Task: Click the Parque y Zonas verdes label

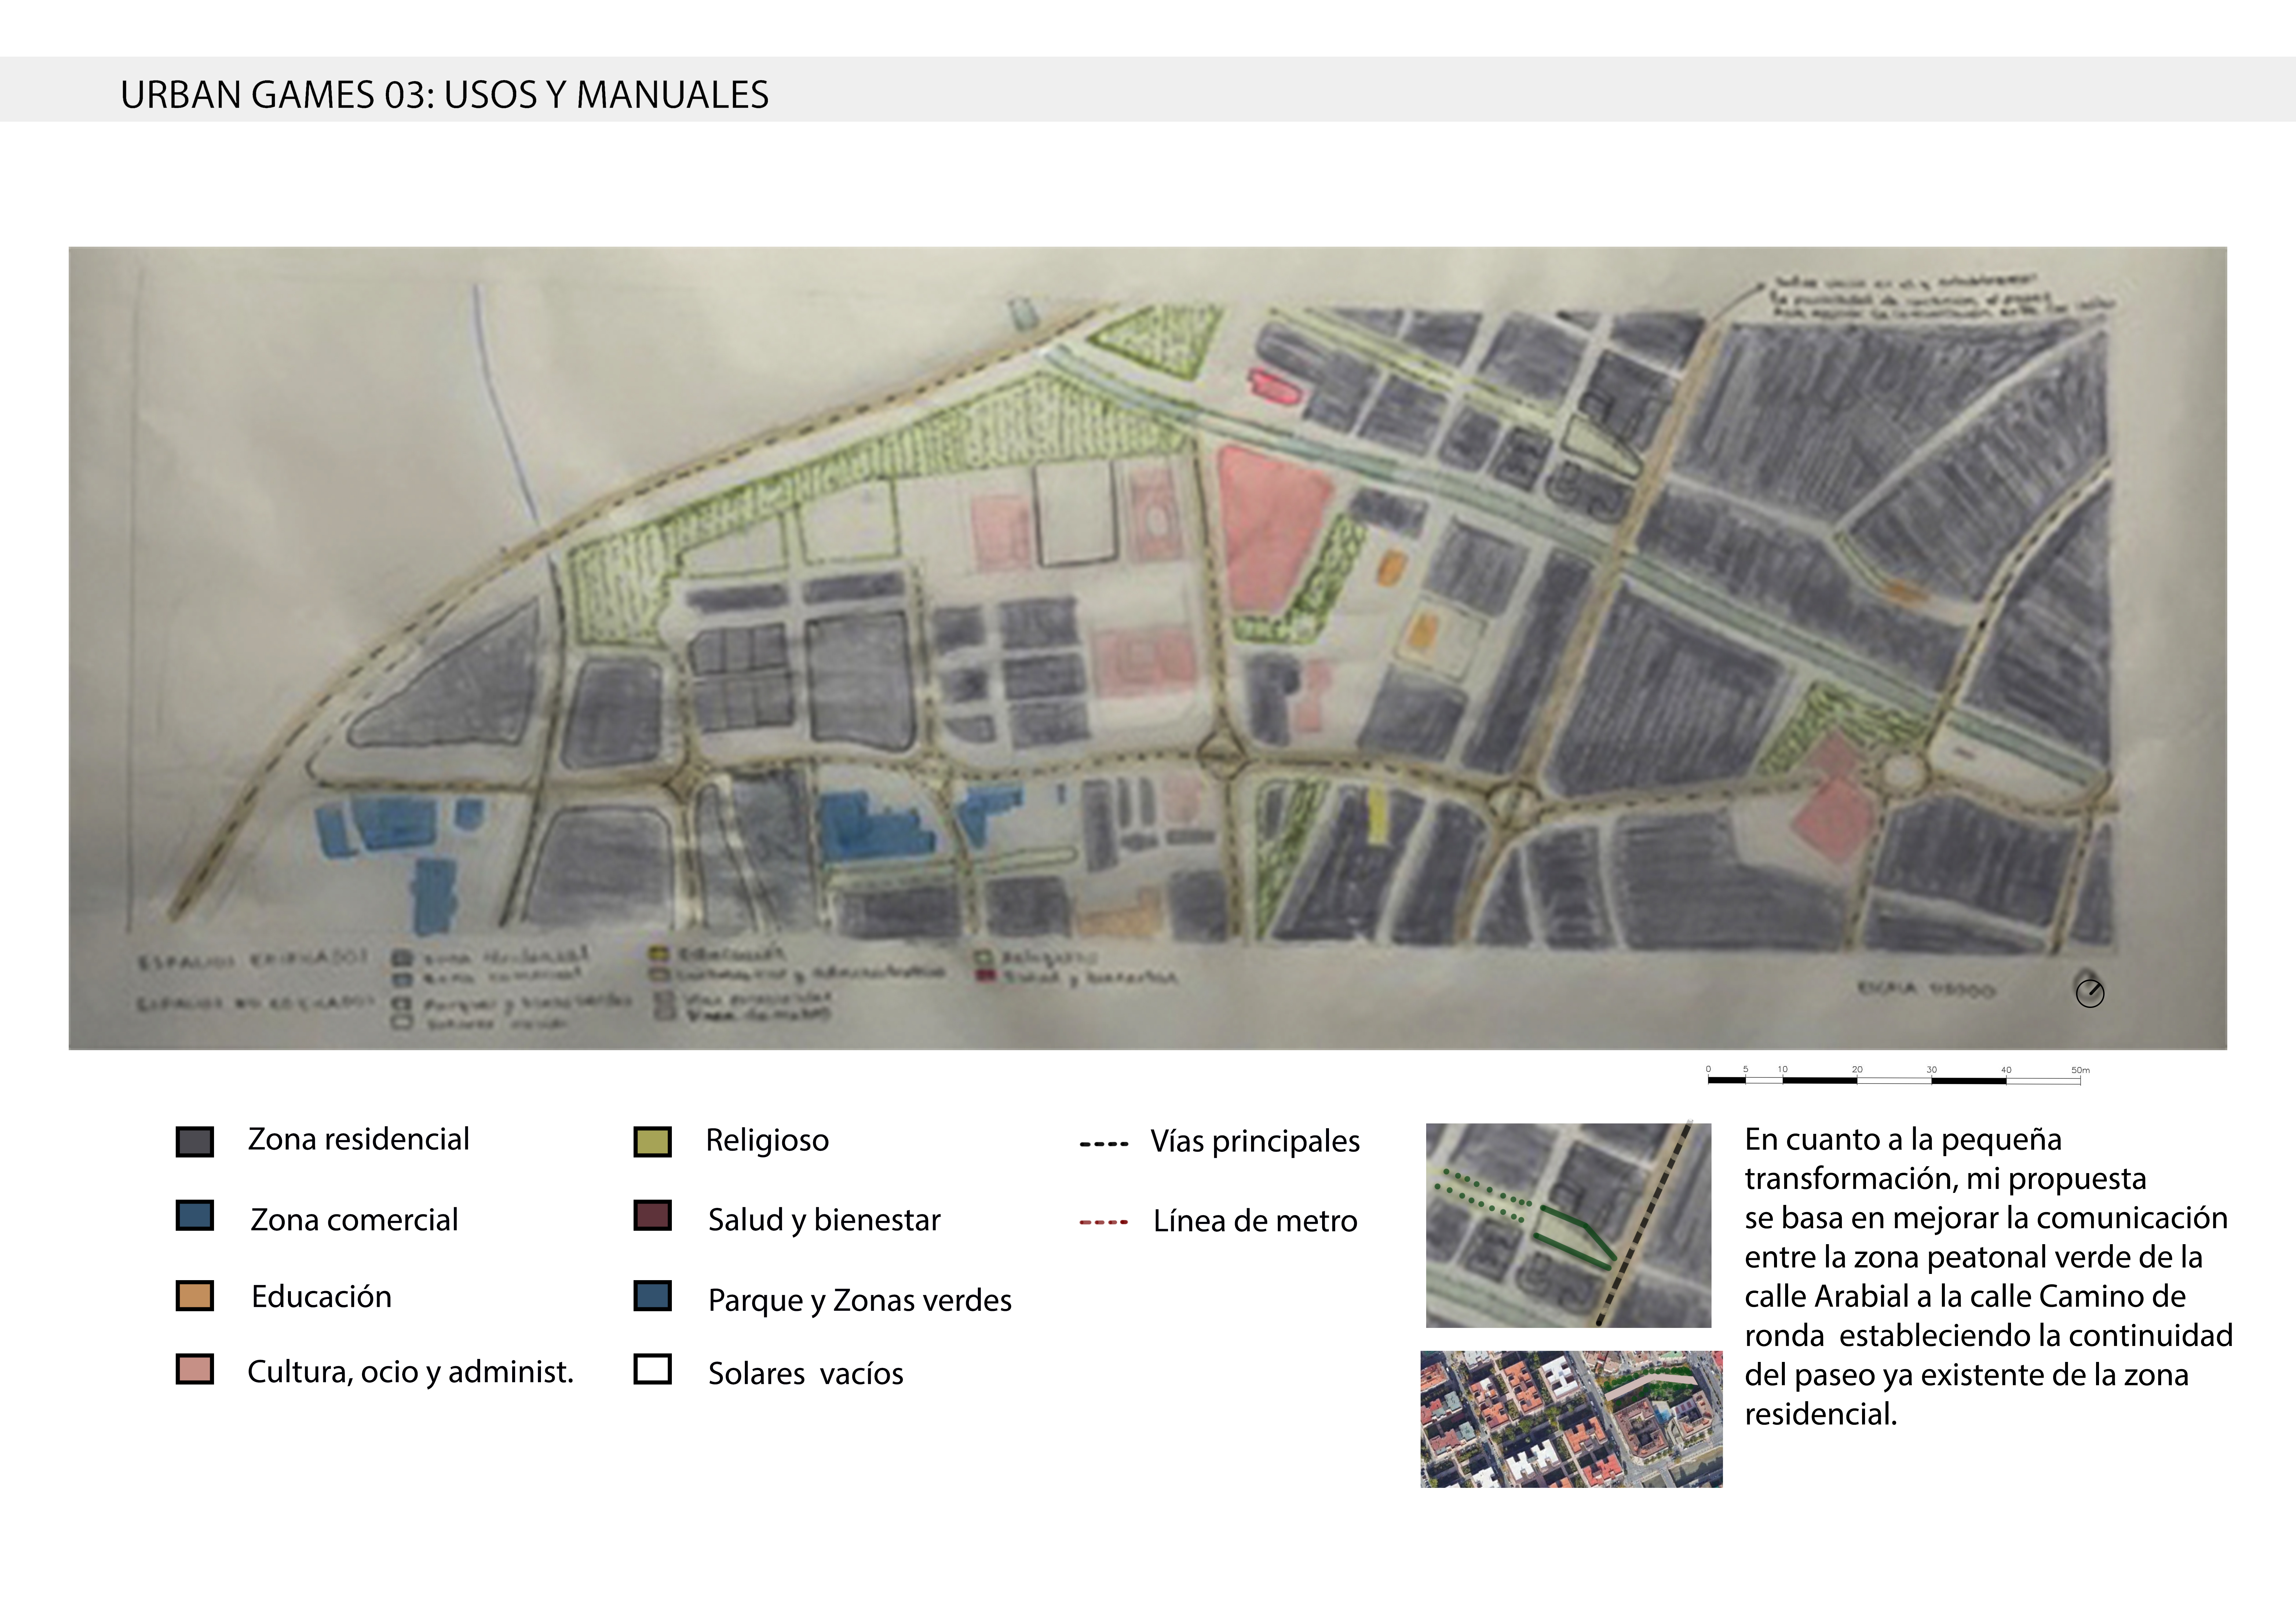Action: 859,1300
